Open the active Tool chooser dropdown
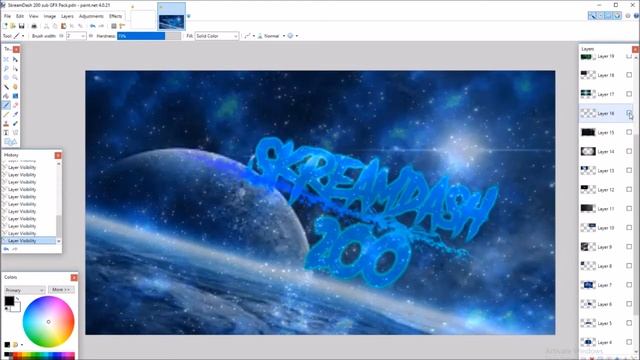Image resolution: width=640 pixels, height=360 pixels. point(19,36)
